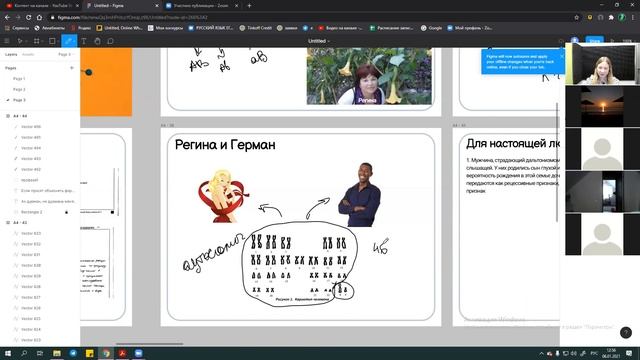Switch to the Layers tab
The image size is (640, 360).
coord(11,54)
